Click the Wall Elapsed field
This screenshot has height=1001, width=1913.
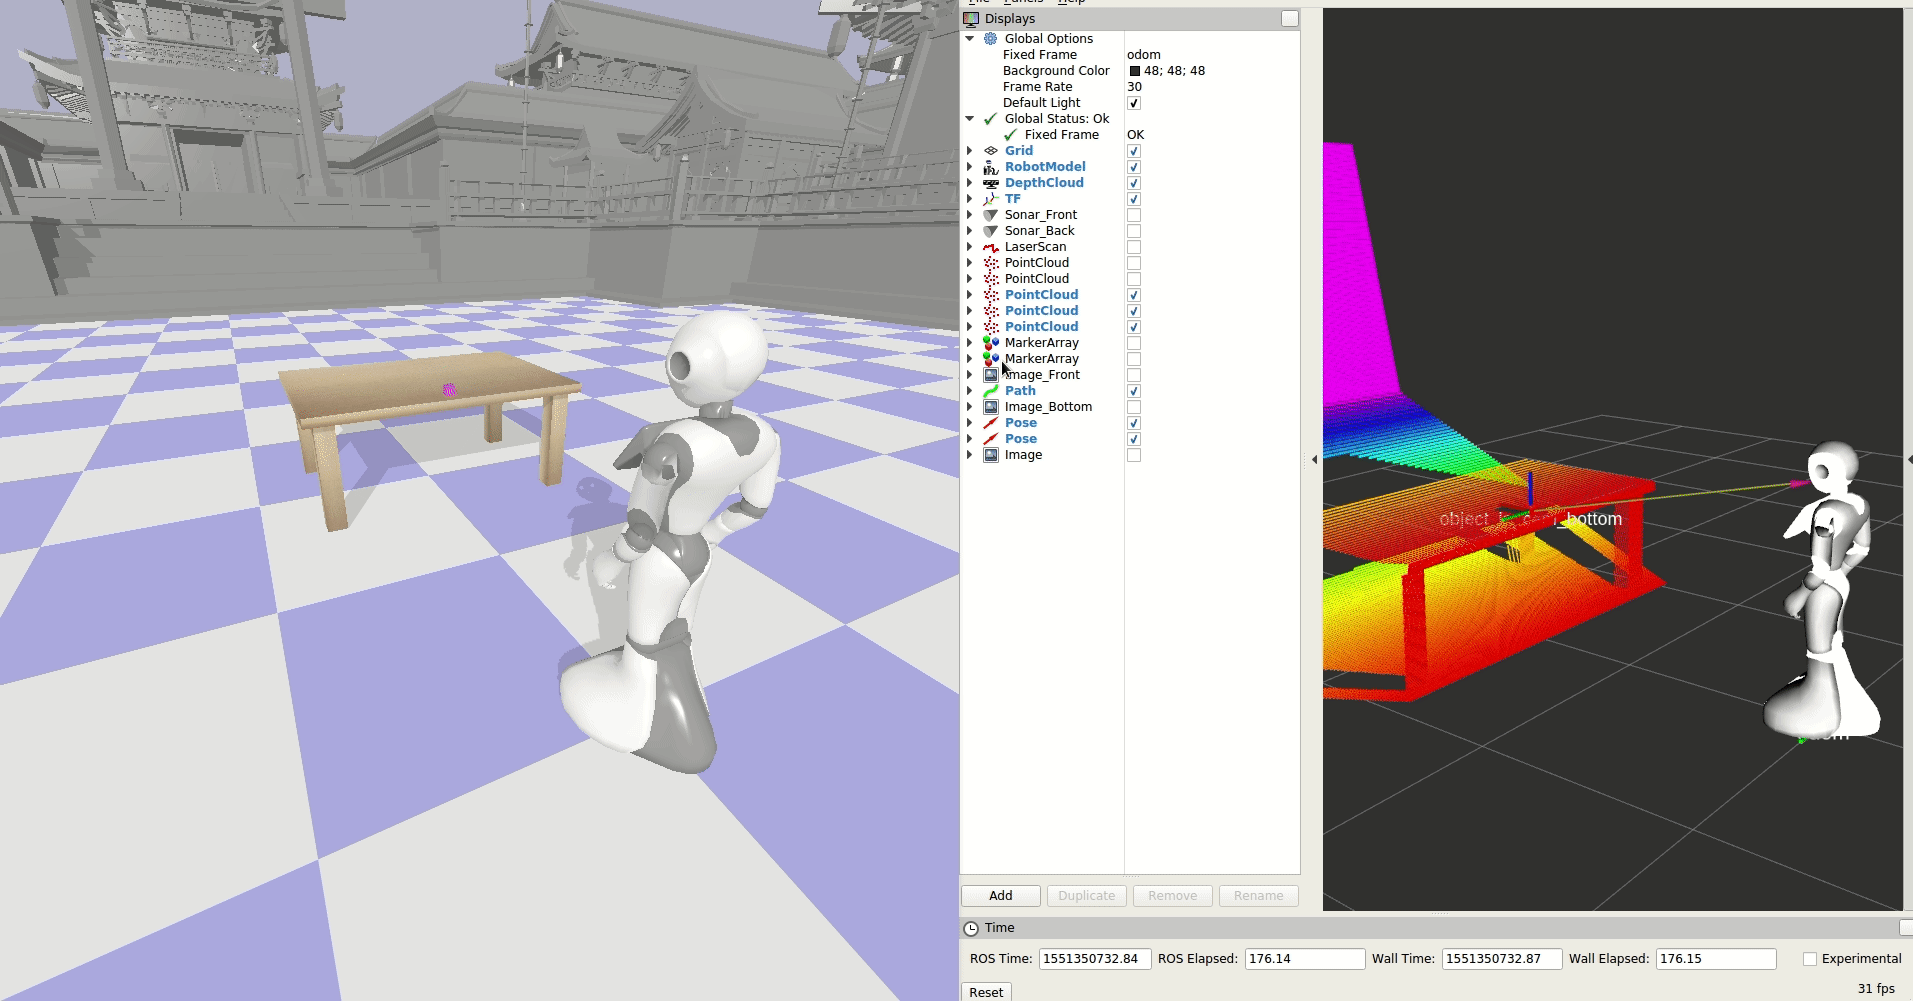(x=1716, y=959)
